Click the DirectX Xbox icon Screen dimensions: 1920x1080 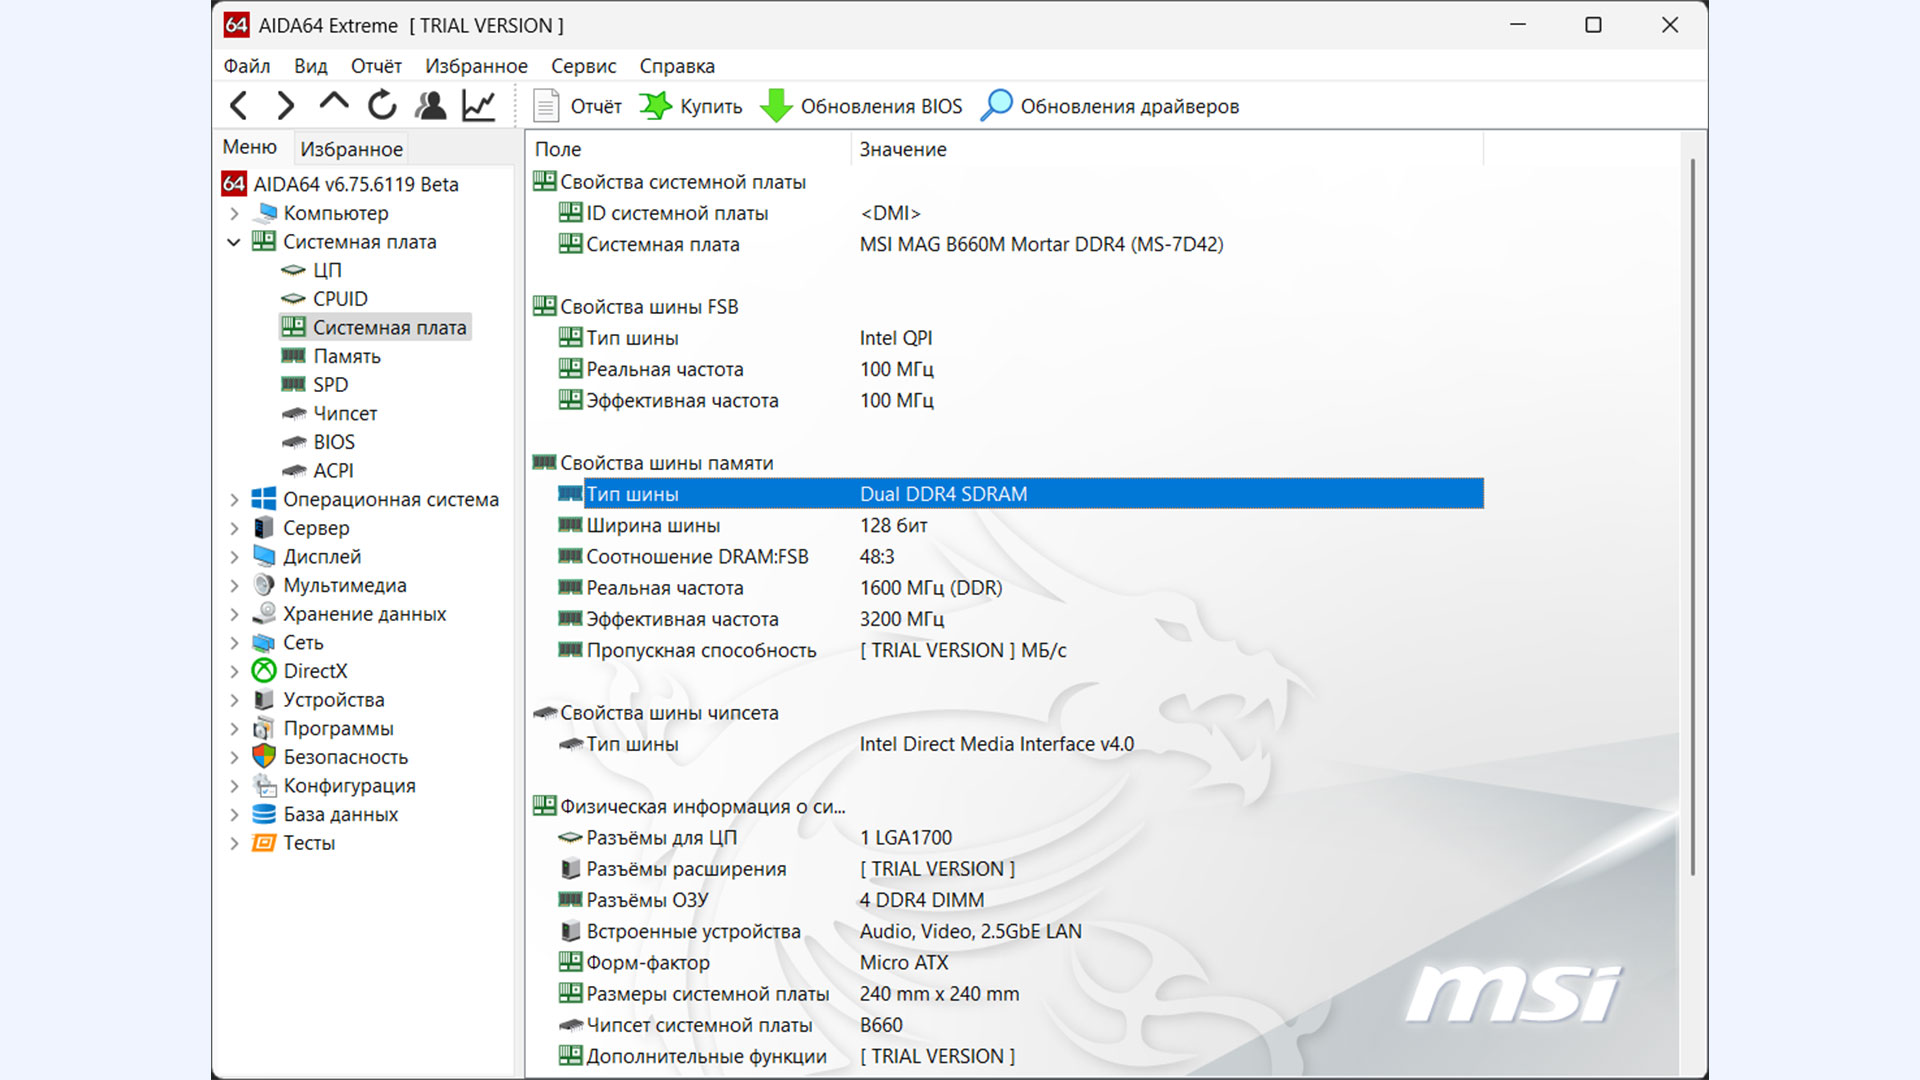coord(264,671)
